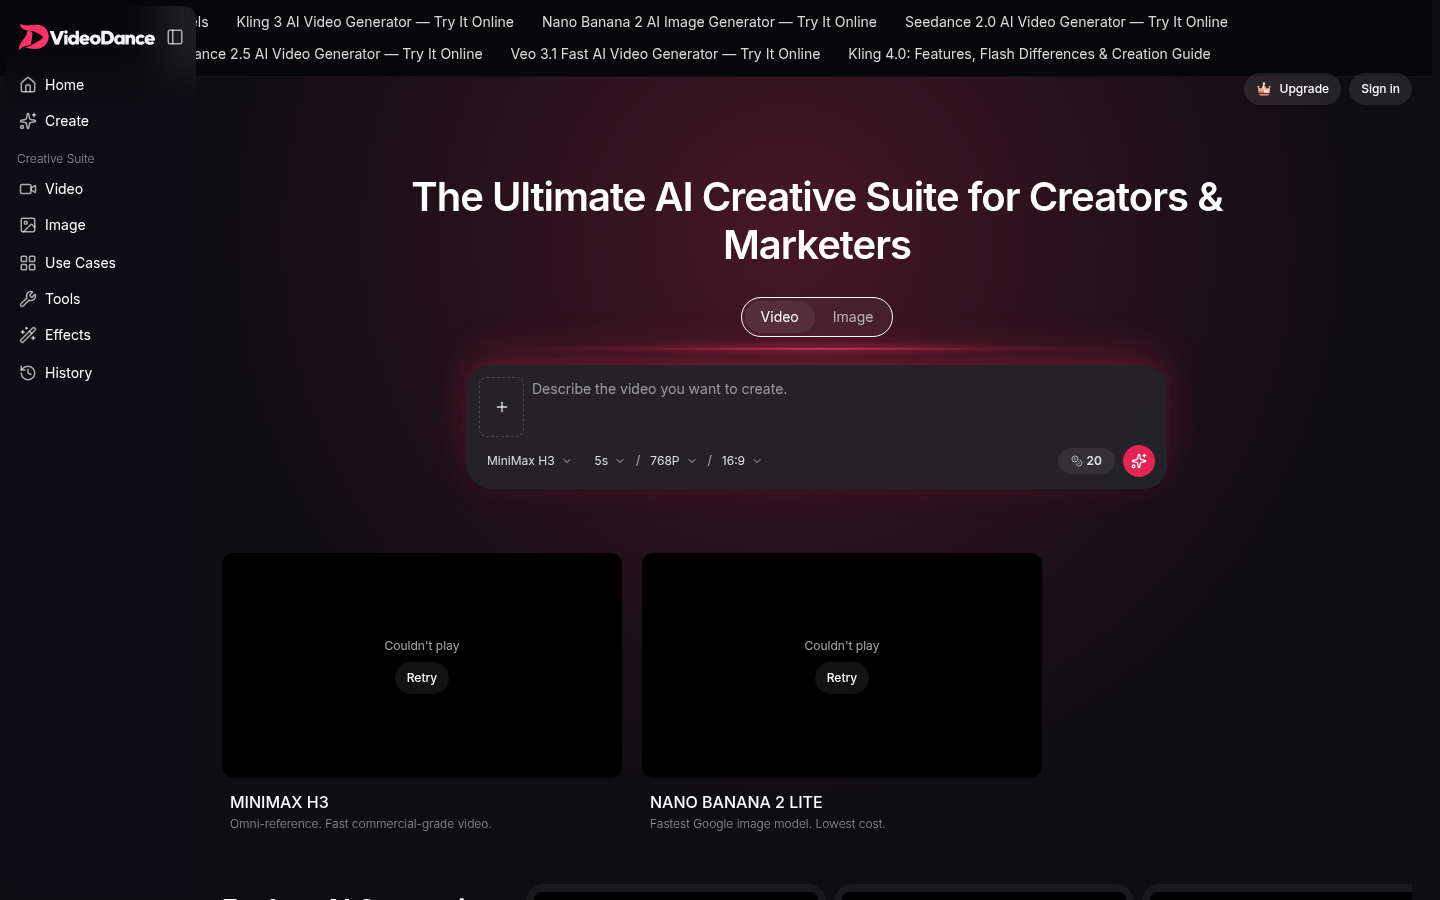The width and height of the screenshot is (1440, 900).
Task: Open the 768P resolution dropdown
Action: pos(673,461)
